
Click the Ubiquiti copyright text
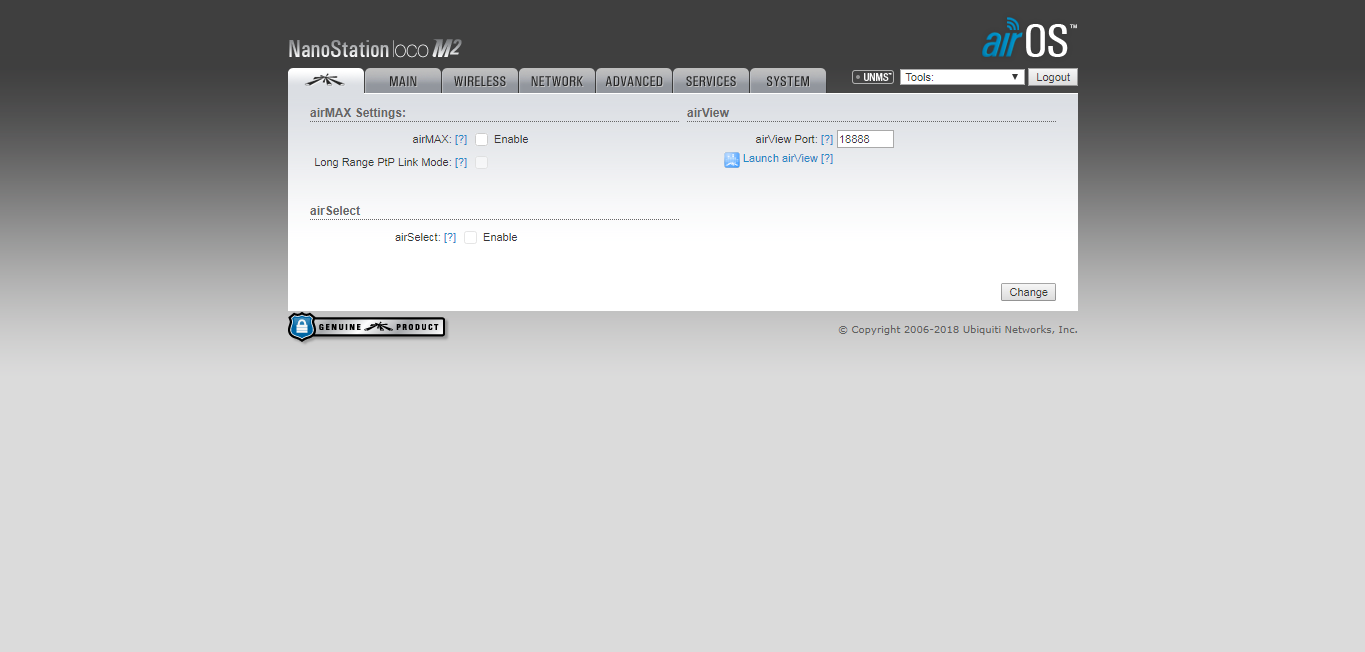point(958,329)
